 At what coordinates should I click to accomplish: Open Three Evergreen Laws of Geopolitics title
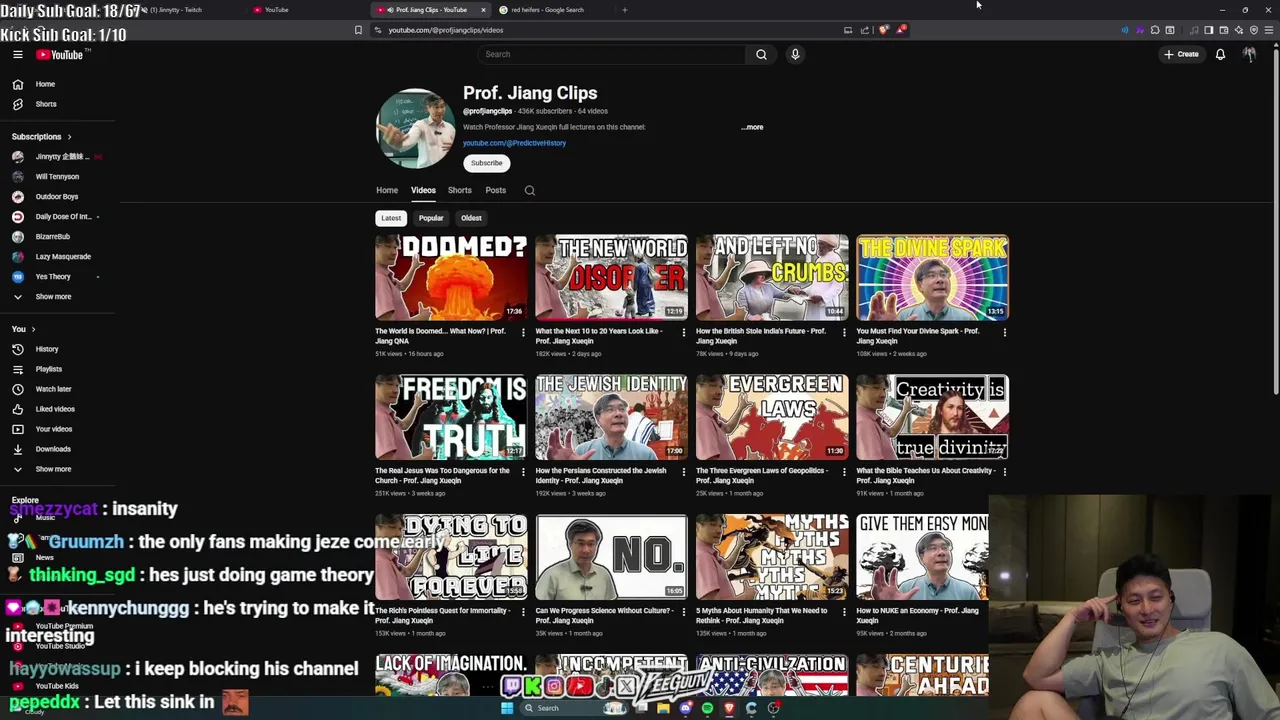pyautogui.click(x=762, y=475)
